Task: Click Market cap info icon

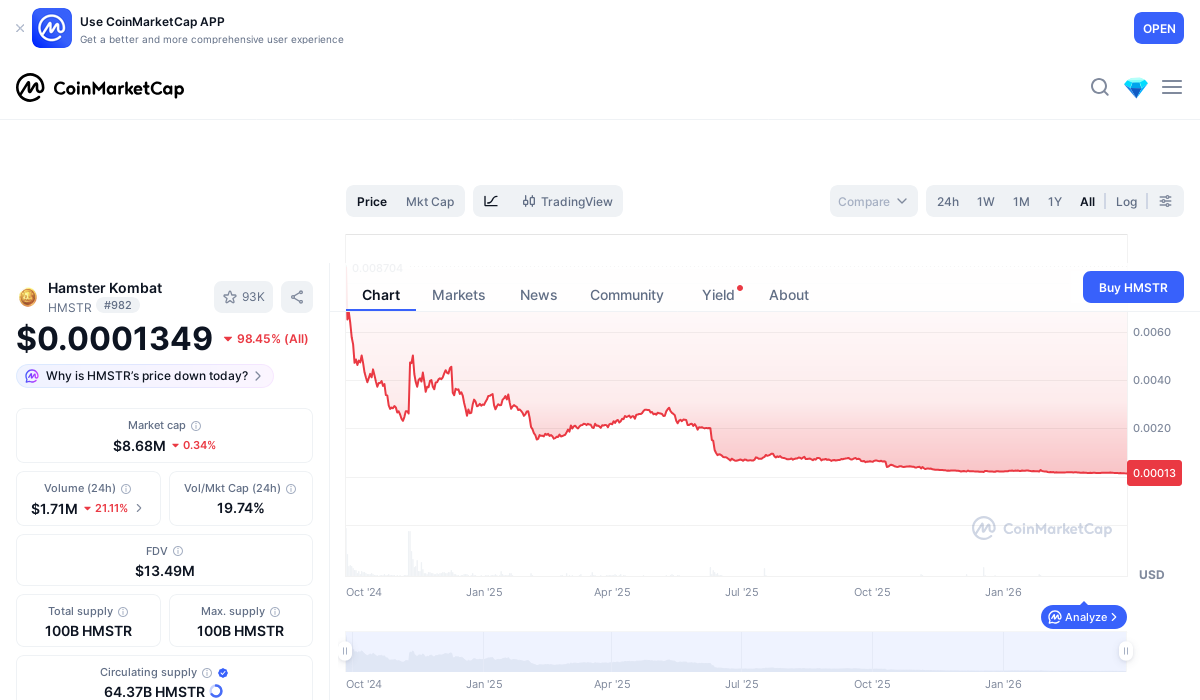Action: click(x=196, y=426)
